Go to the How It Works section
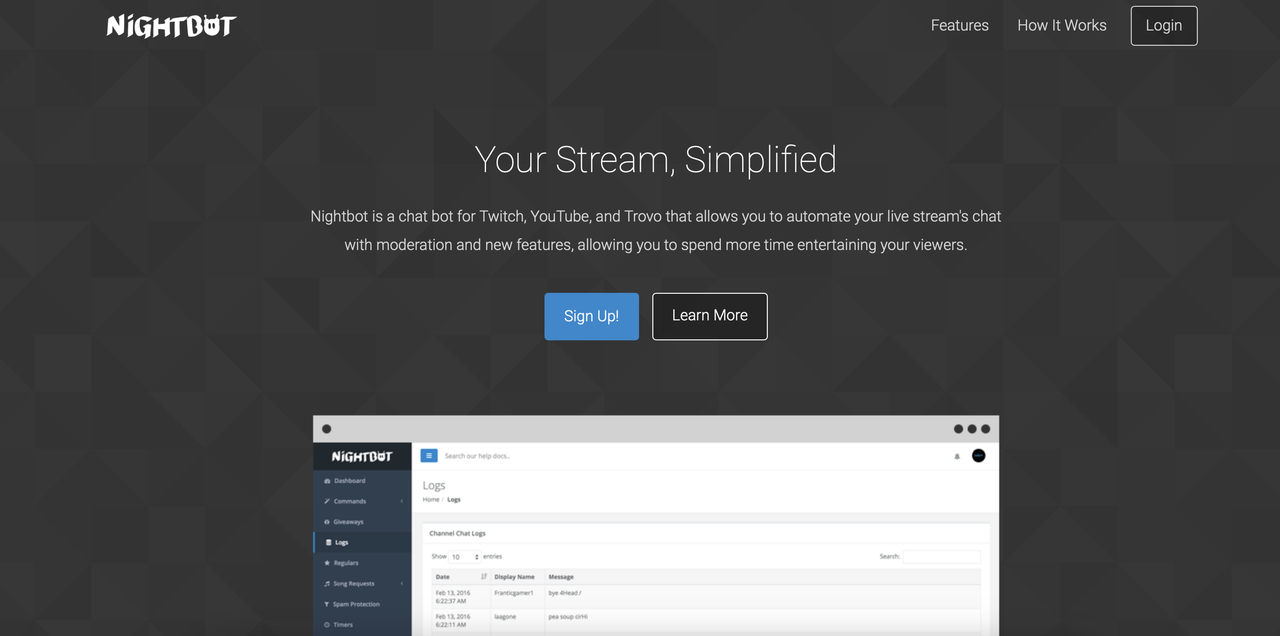This screenshot has height=636, width=1280. click(x=1061, y=26)
